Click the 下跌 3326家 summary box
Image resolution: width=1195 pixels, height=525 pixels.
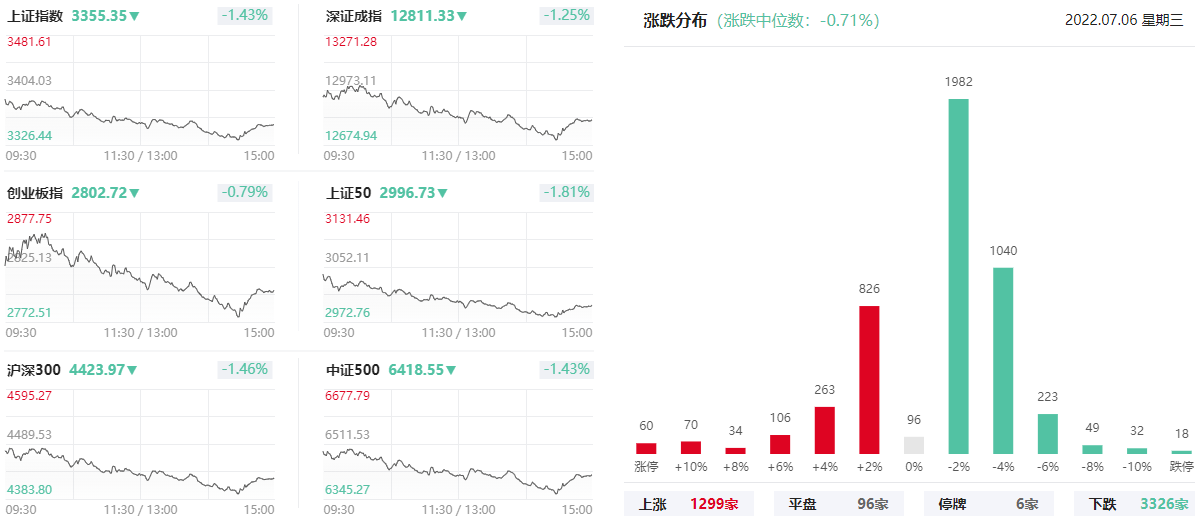click(x=1136, y=504)
